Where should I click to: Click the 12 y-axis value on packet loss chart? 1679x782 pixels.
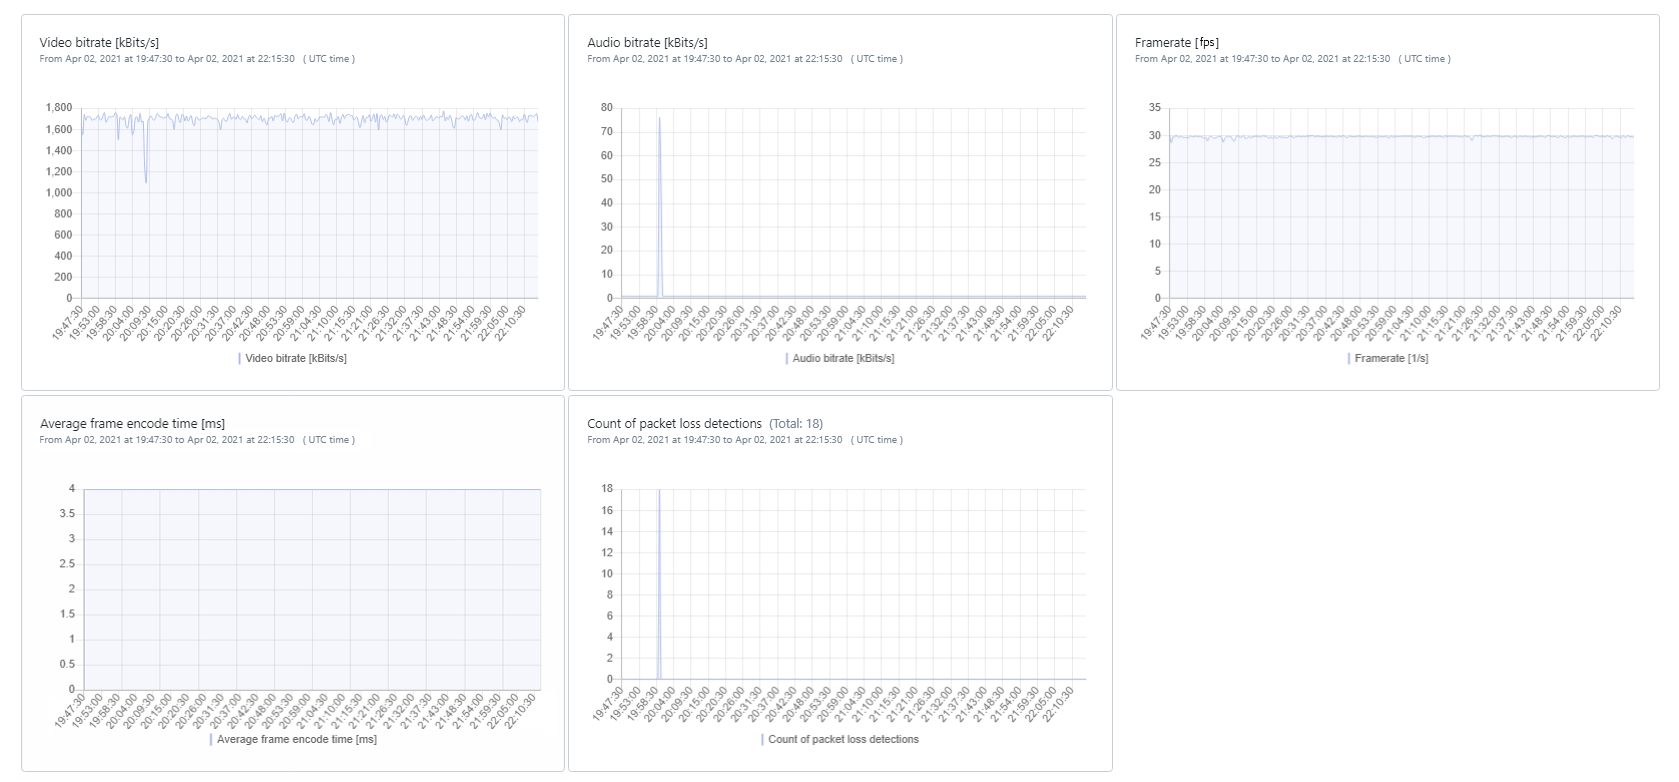coord(606,553)
